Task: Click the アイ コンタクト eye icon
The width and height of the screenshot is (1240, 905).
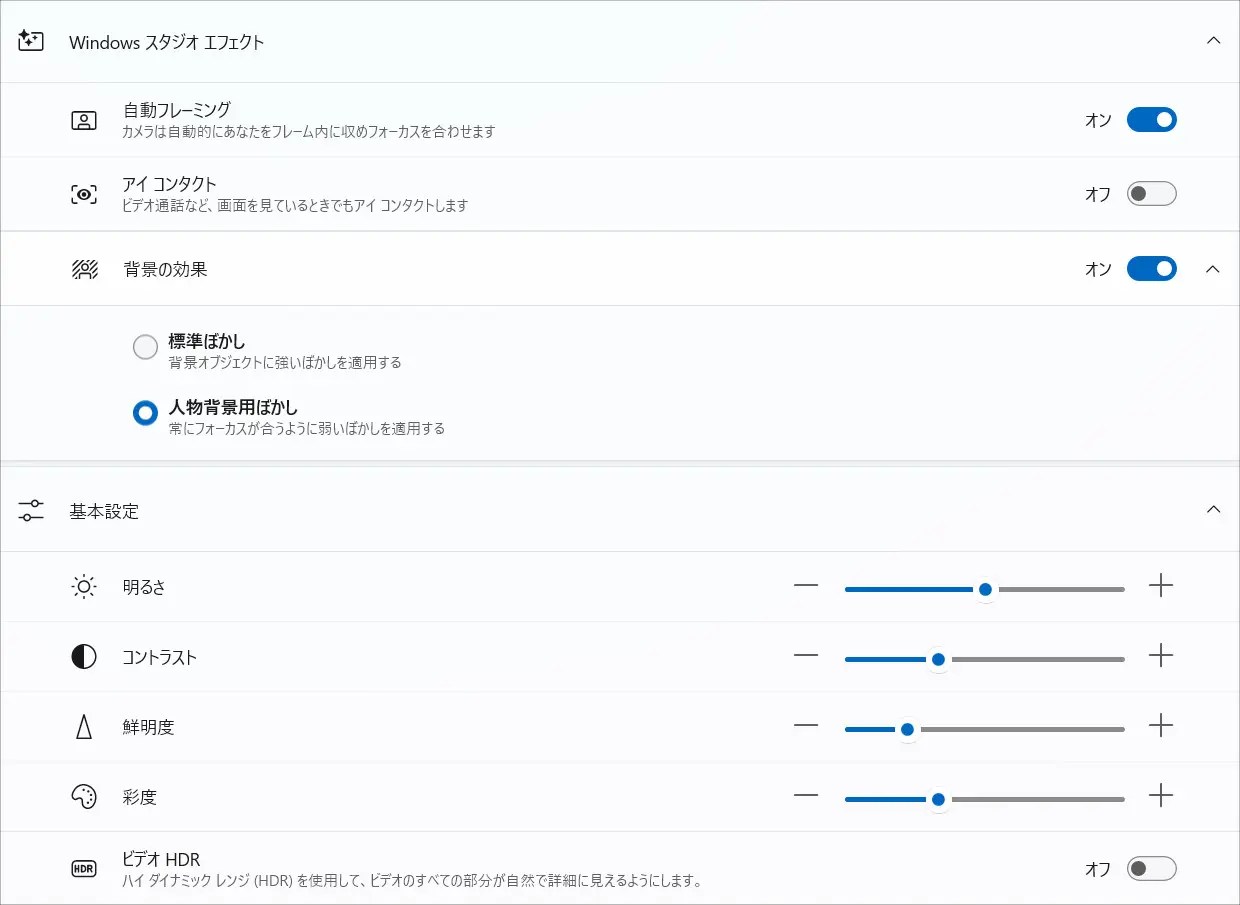Action: [x=84, y=193]
